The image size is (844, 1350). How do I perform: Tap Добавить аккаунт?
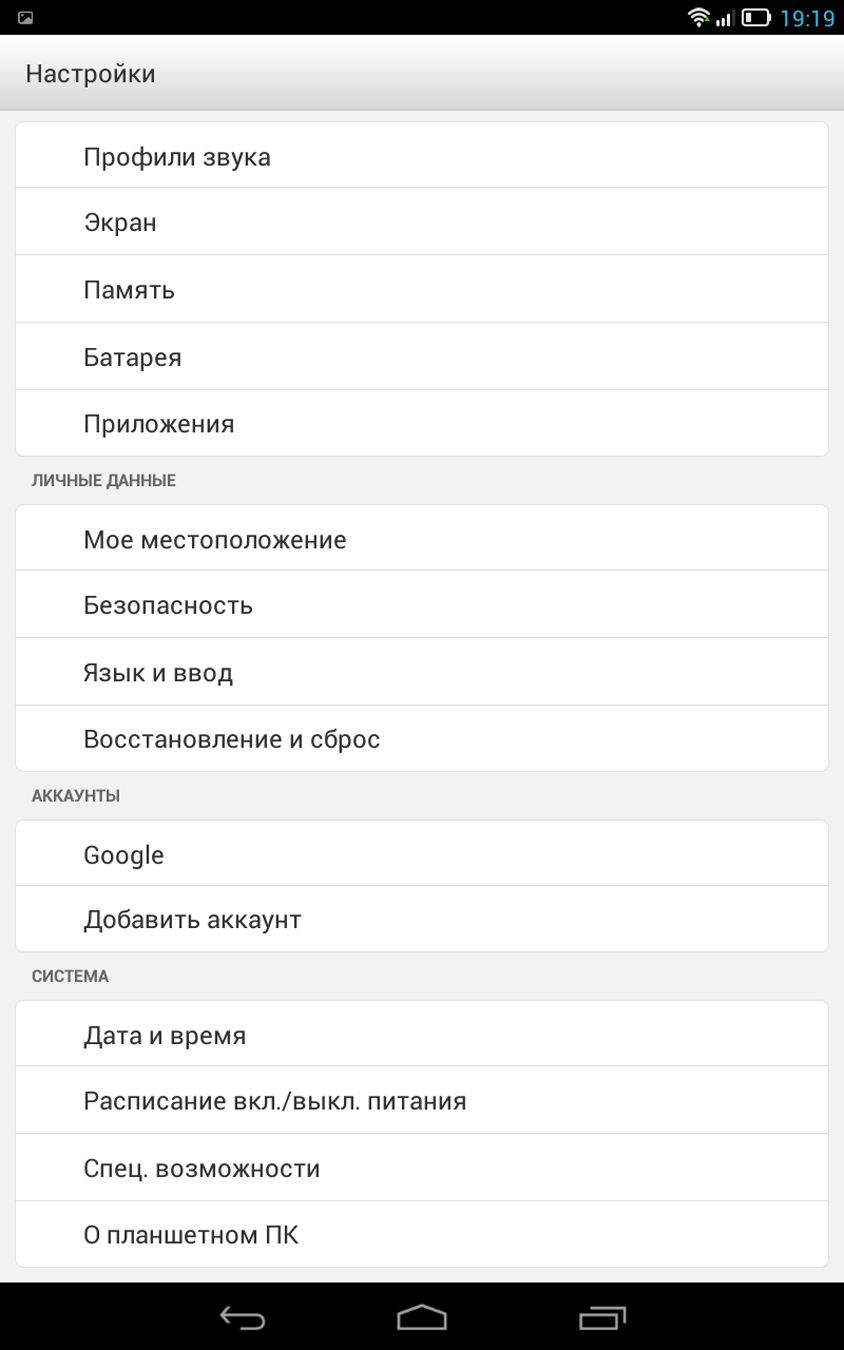click(422, 920)
